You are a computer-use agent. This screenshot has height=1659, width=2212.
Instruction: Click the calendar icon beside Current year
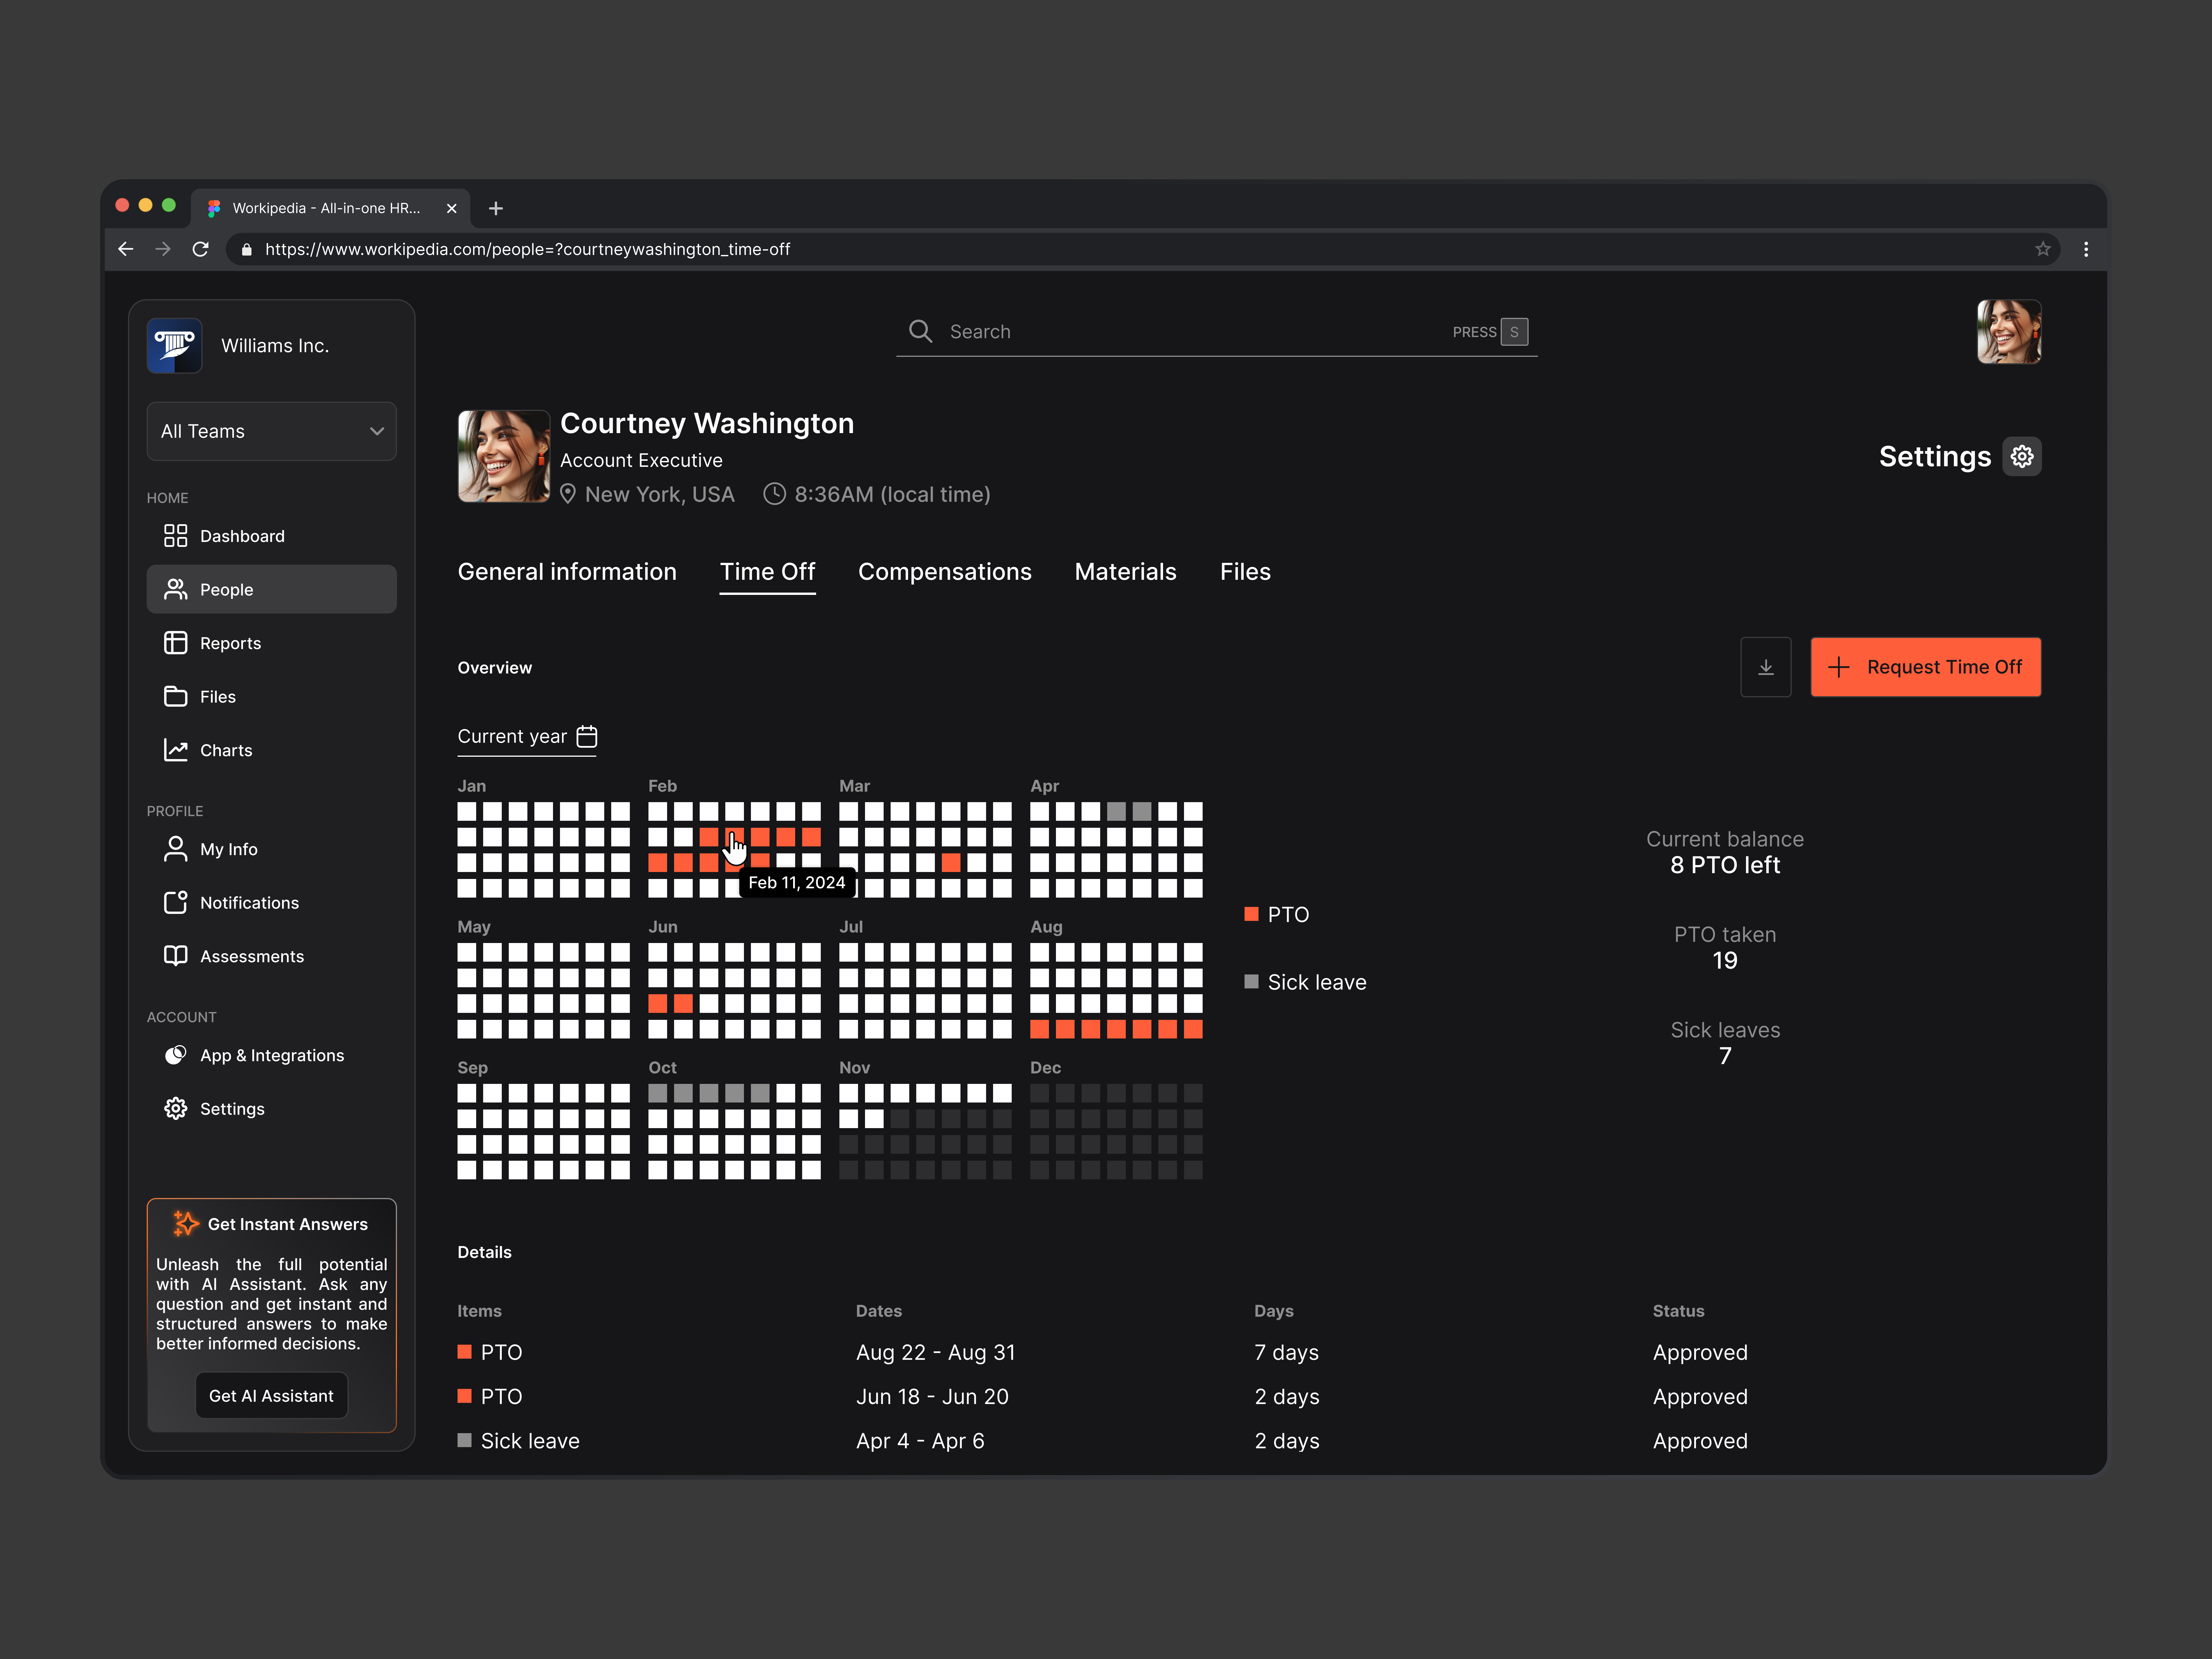tap(587, 737)
